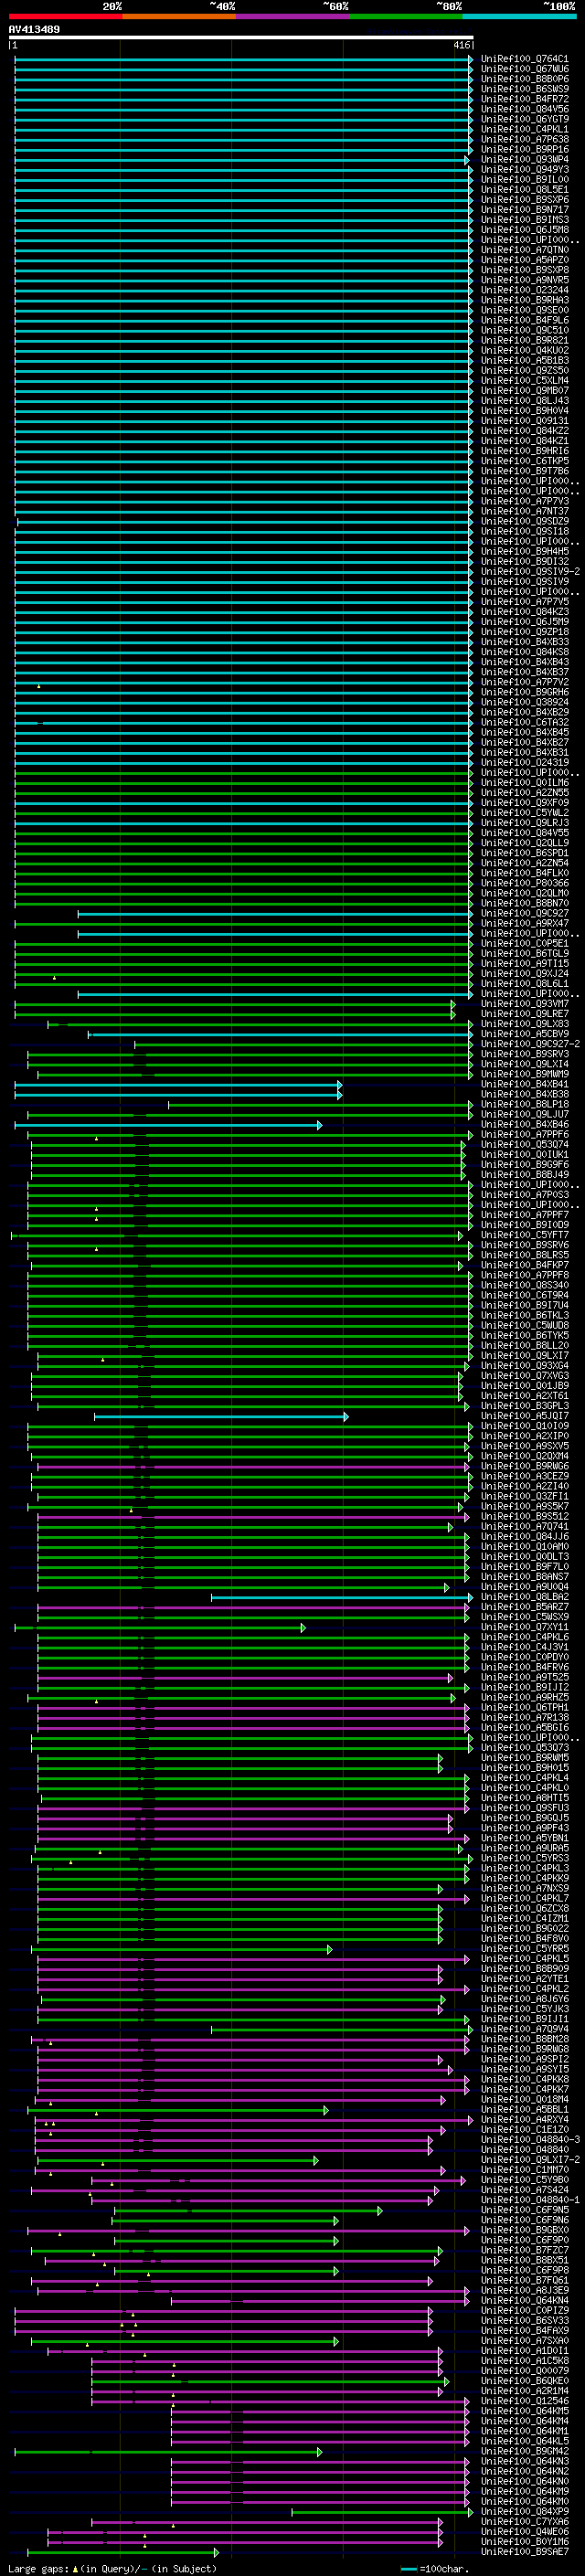Click the UniRef100_C0PIZ9 label
585x2576 pixels.
click(524, 2311)
